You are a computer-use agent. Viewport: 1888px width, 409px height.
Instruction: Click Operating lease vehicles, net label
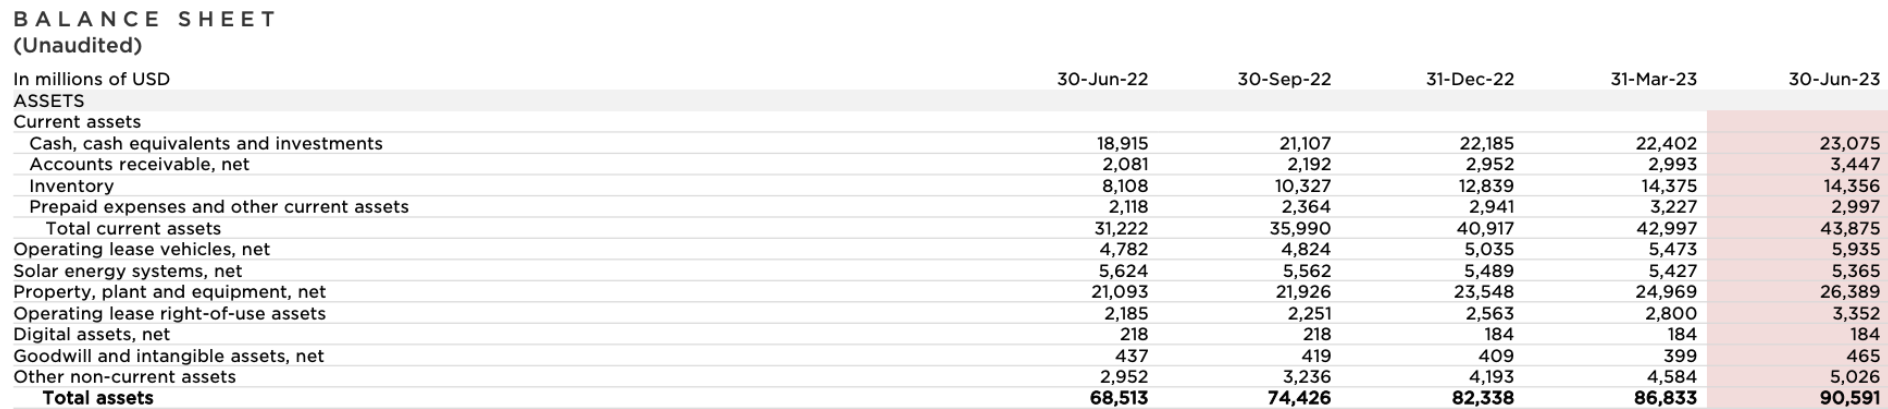click(141, 249)
